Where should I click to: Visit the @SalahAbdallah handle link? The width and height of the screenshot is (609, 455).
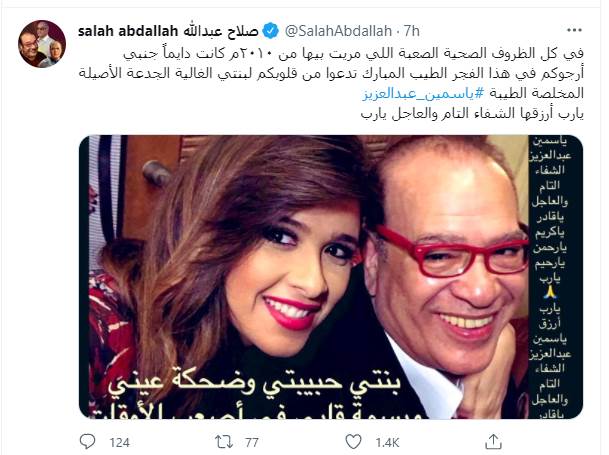[x=338, y=31]
